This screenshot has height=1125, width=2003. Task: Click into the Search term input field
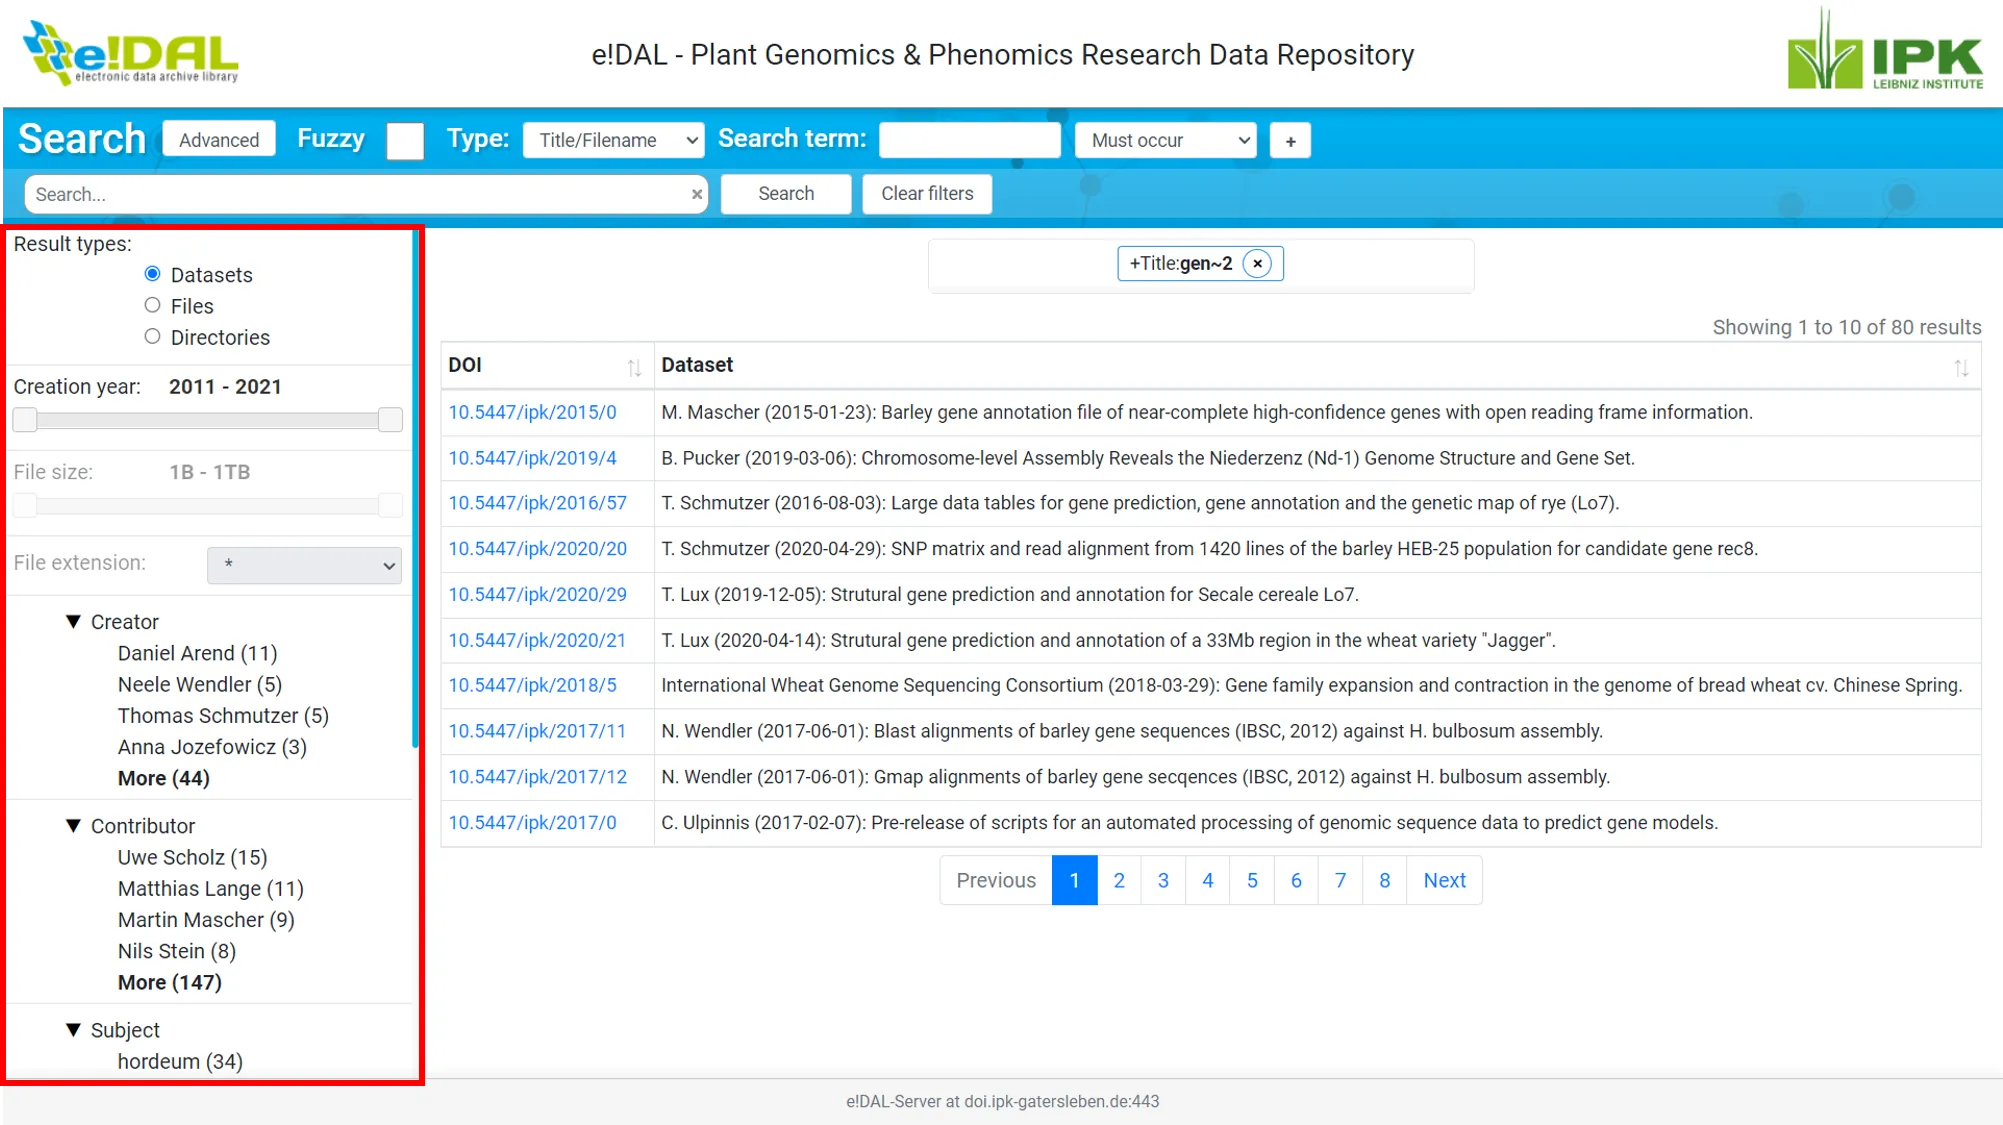coord(969,140)
